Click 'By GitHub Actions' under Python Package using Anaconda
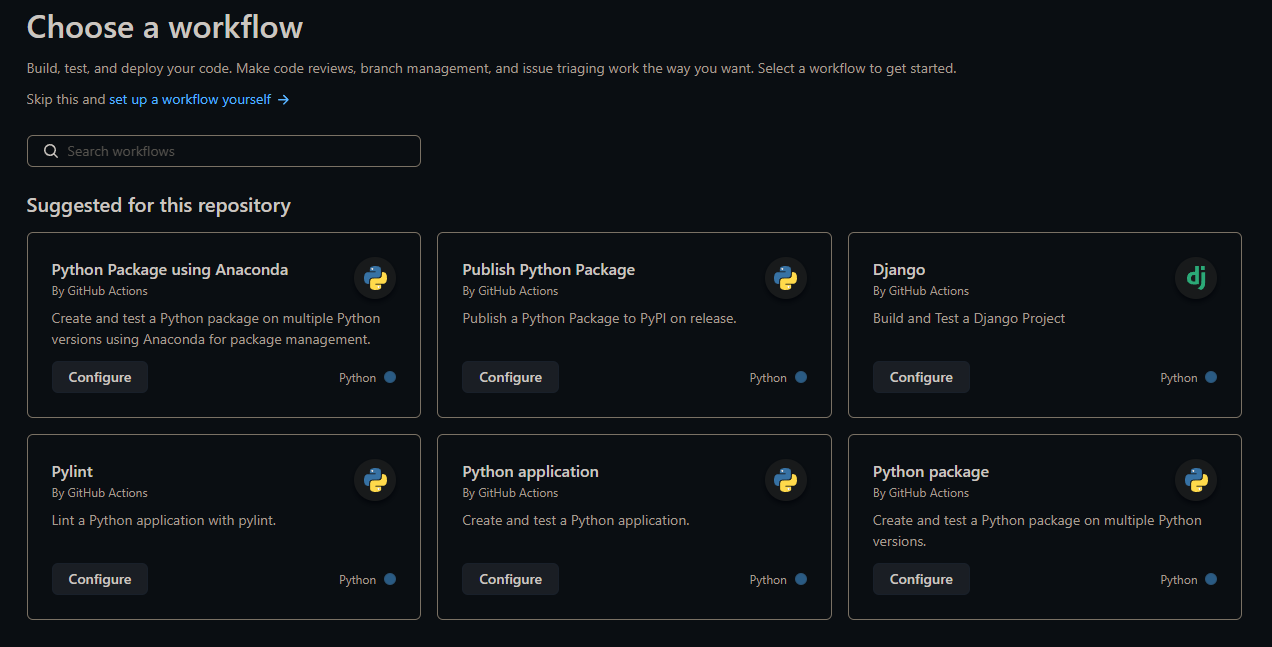The image size is (1272, 647). 100,291
